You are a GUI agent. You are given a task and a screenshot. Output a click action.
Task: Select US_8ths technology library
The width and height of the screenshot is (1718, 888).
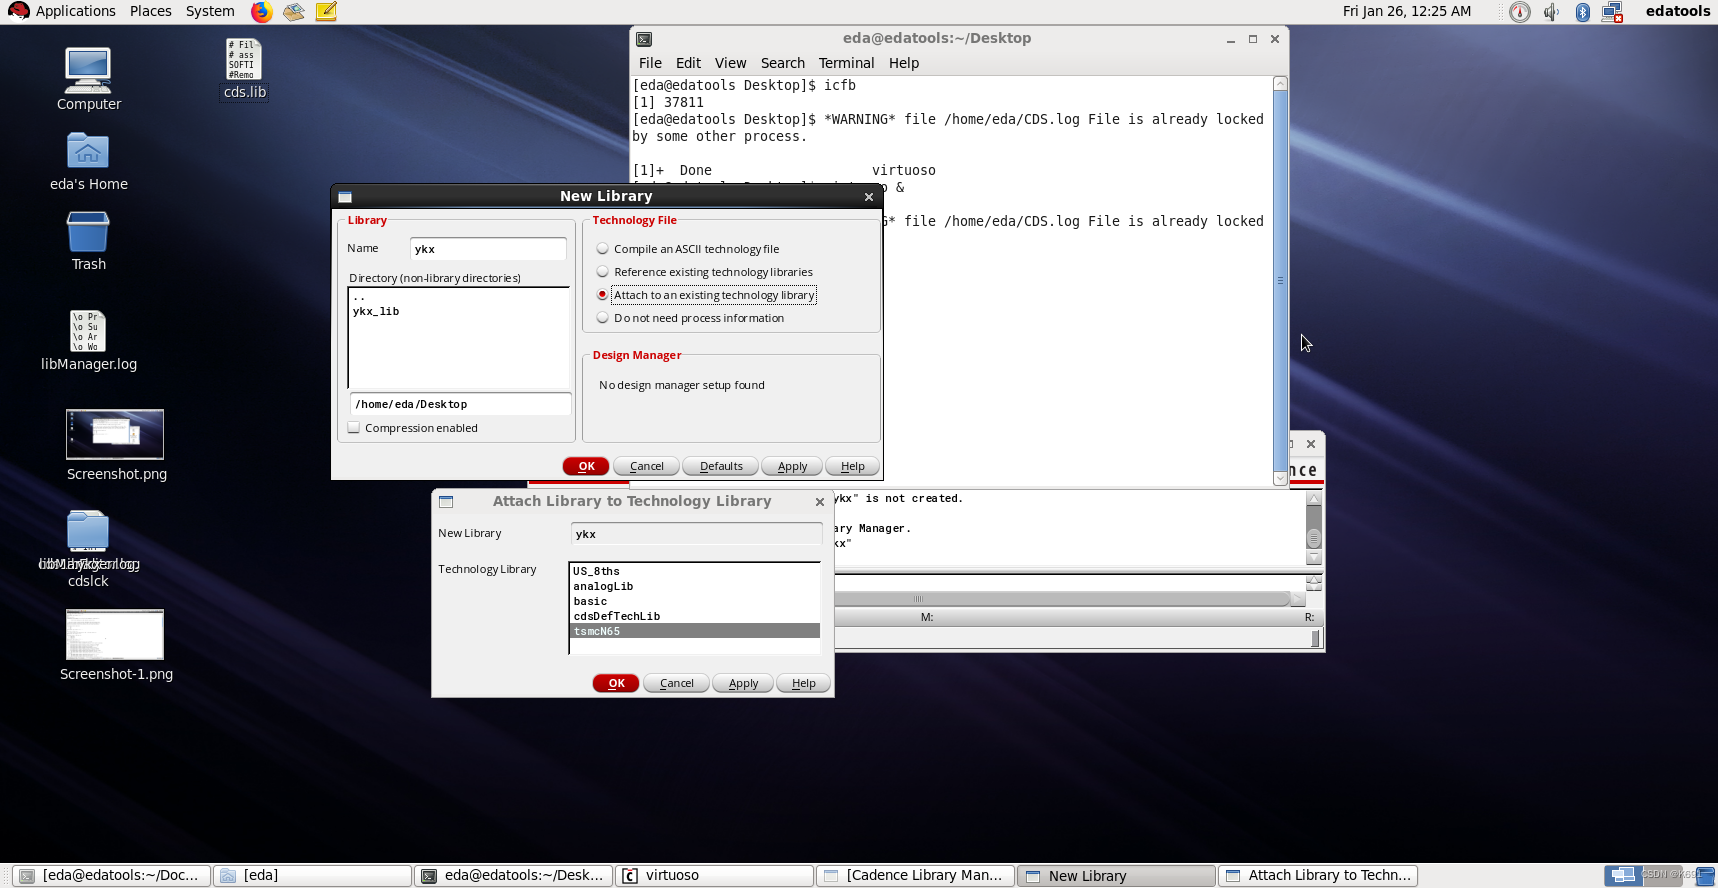coord(695,571)
